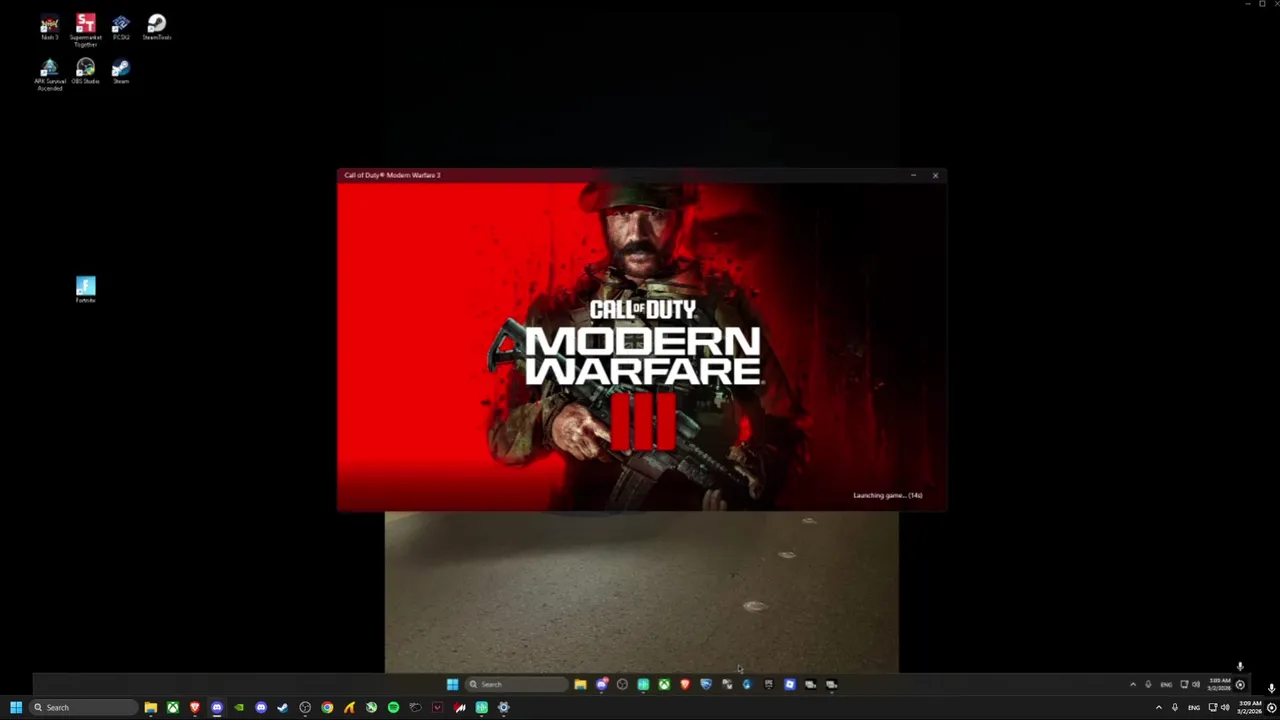Click the "Call of Duty® Modern Warfare 3" window title
1280x720 pixels.
pos(392,175)
